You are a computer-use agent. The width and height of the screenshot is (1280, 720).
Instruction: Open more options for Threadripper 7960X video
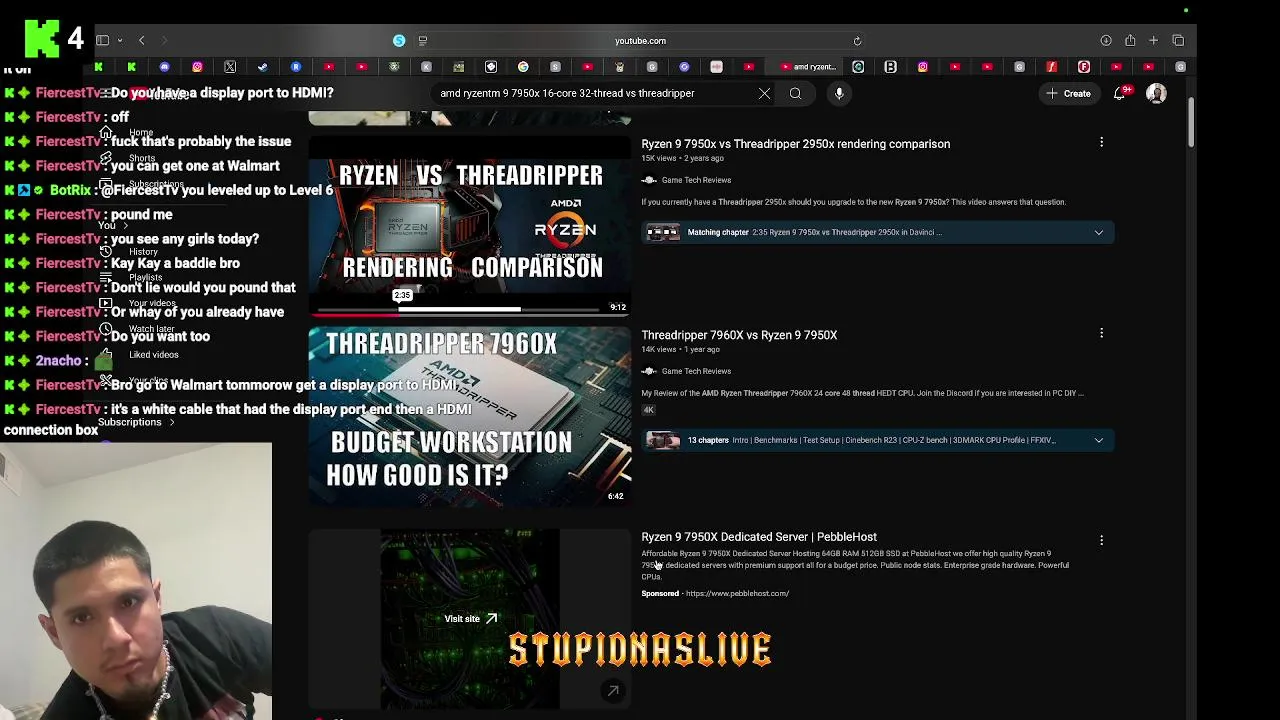pos(1101,333)
